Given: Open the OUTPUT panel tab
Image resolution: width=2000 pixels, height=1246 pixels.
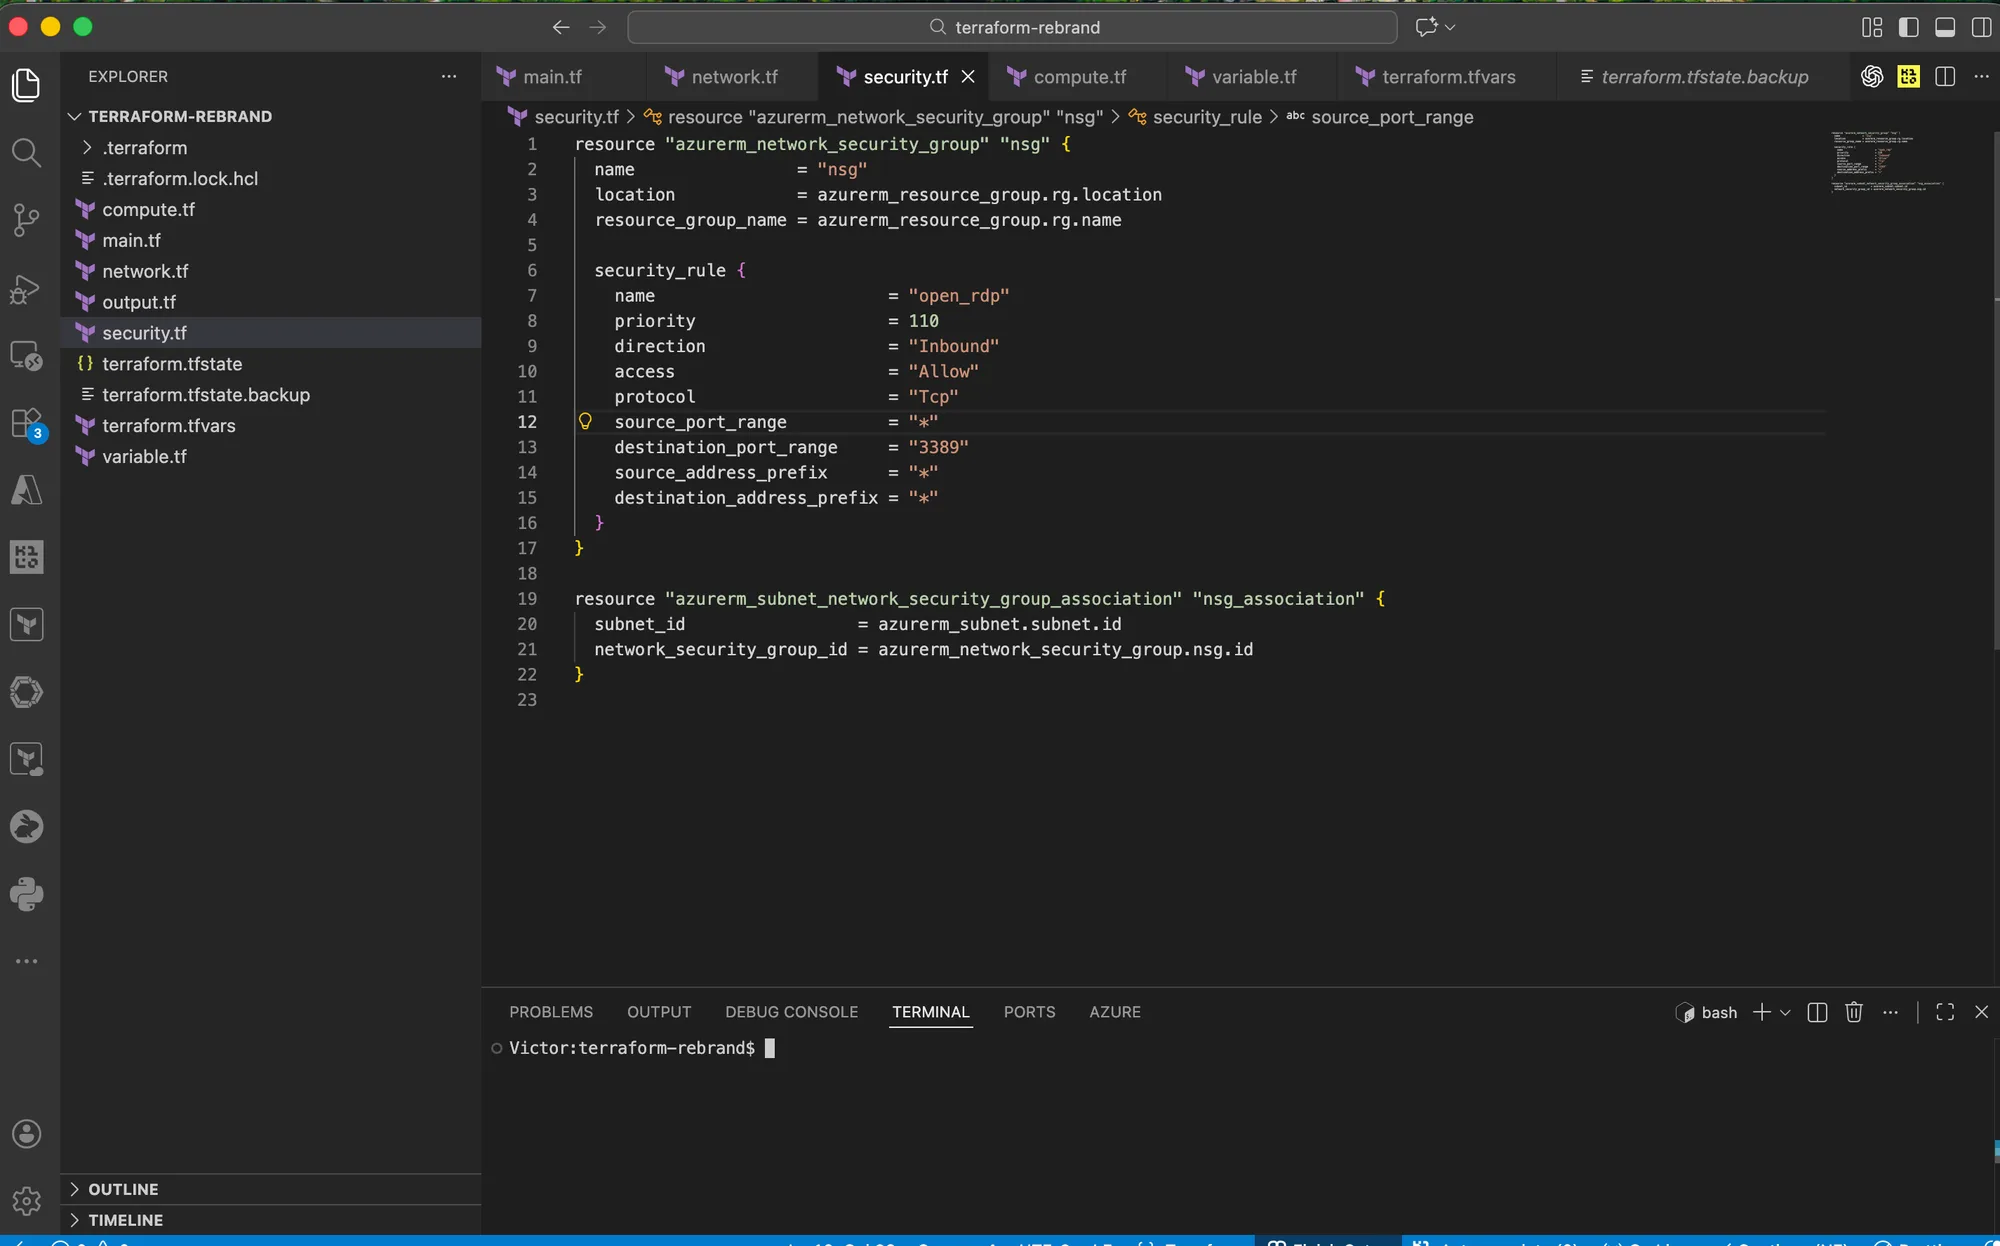Looking at the screenshot, I should [x=659, y=1012].
